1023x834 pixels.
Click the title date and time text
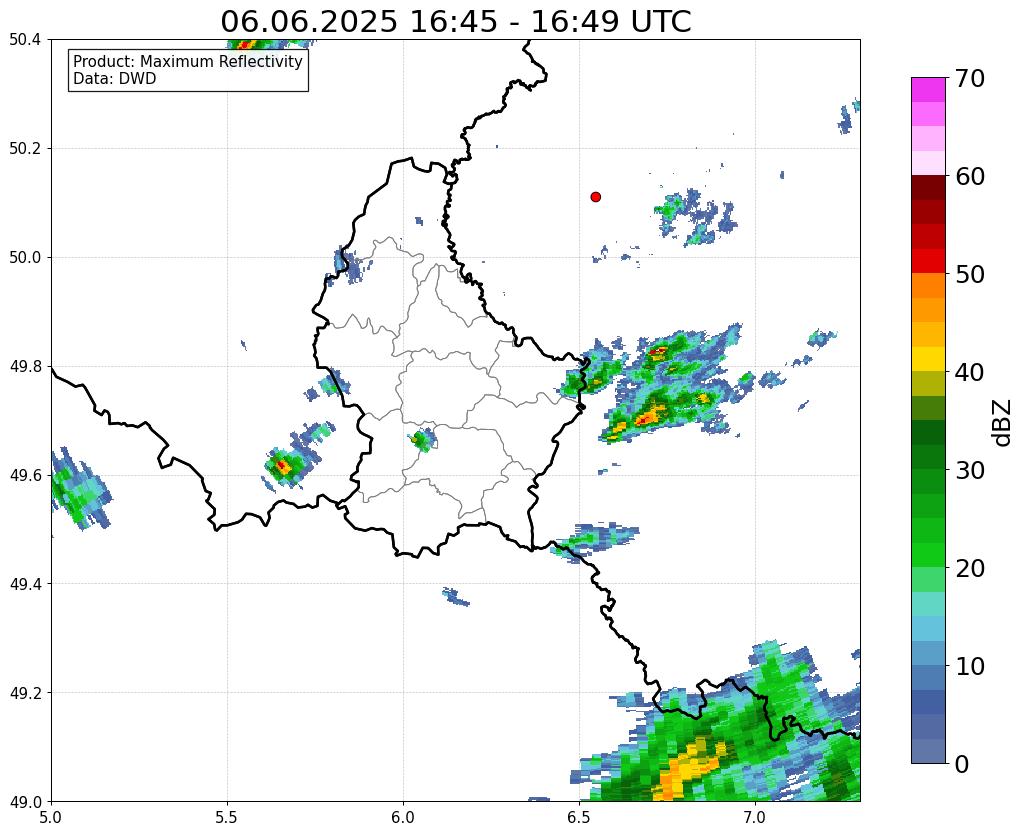pos(455,21)
